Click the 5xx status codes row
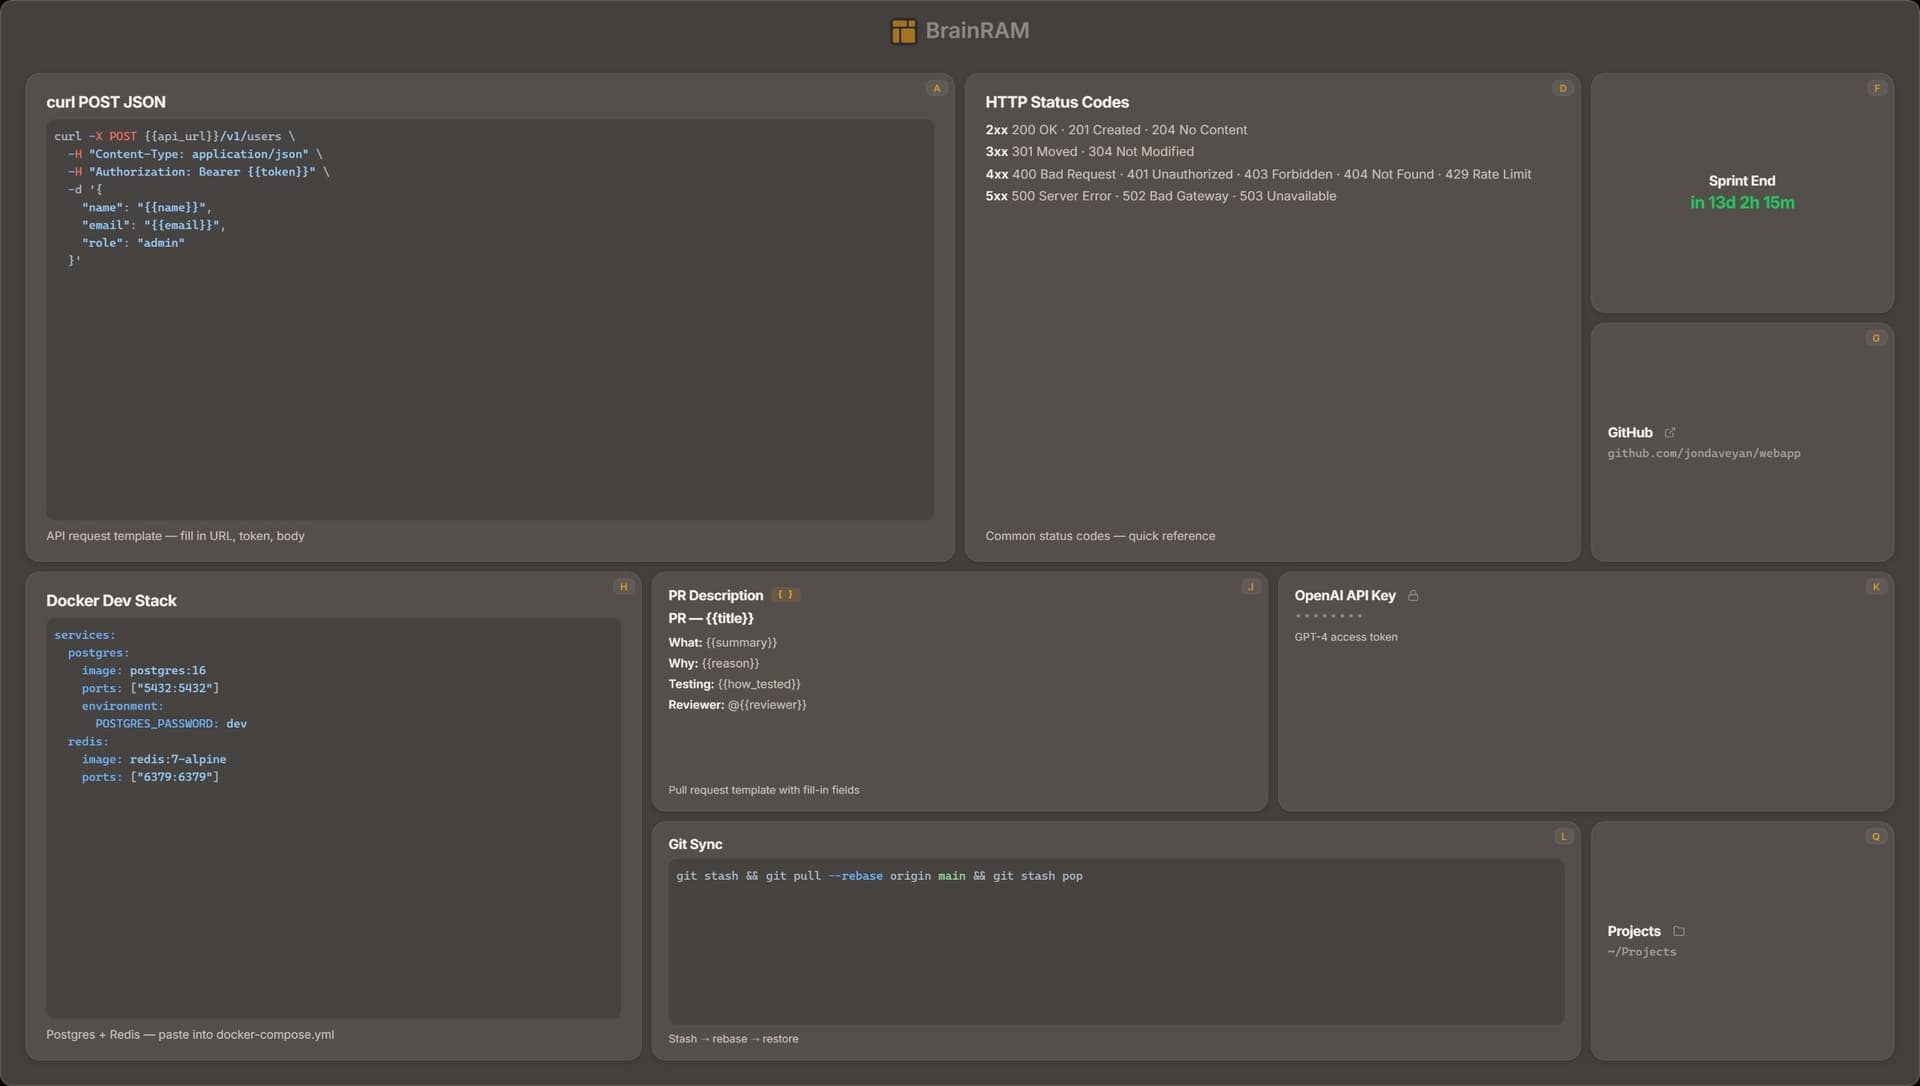The image size is (1920, 1086). pyautogui.click(x=1160, y=196)
